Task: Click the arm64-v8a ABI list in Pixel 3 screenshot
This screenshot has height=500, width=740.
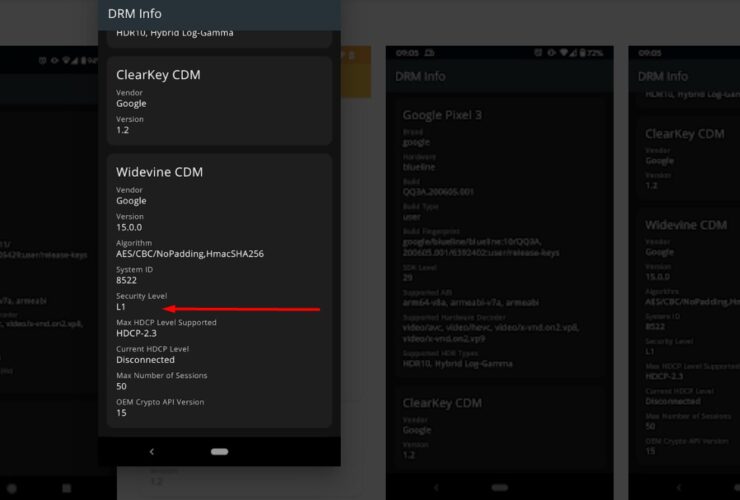Action: click(x=471, y=303)
